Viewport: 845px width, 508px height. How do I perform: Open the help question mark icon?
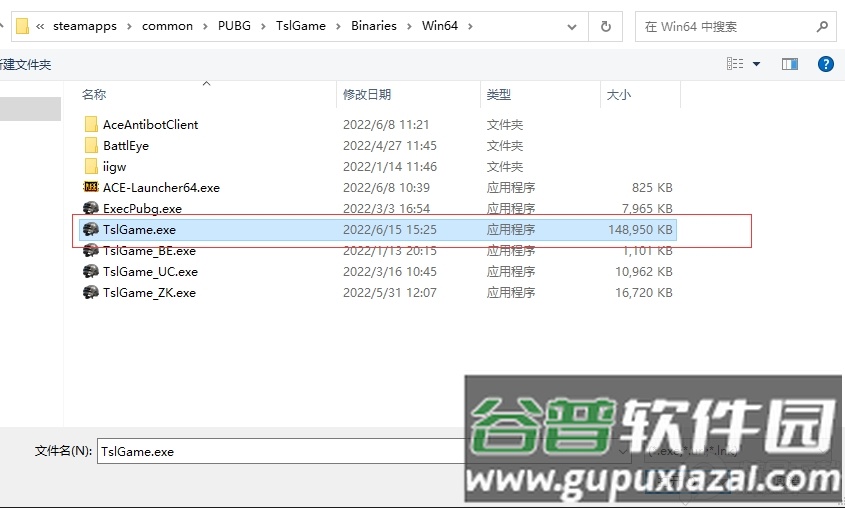click(826, 64)
